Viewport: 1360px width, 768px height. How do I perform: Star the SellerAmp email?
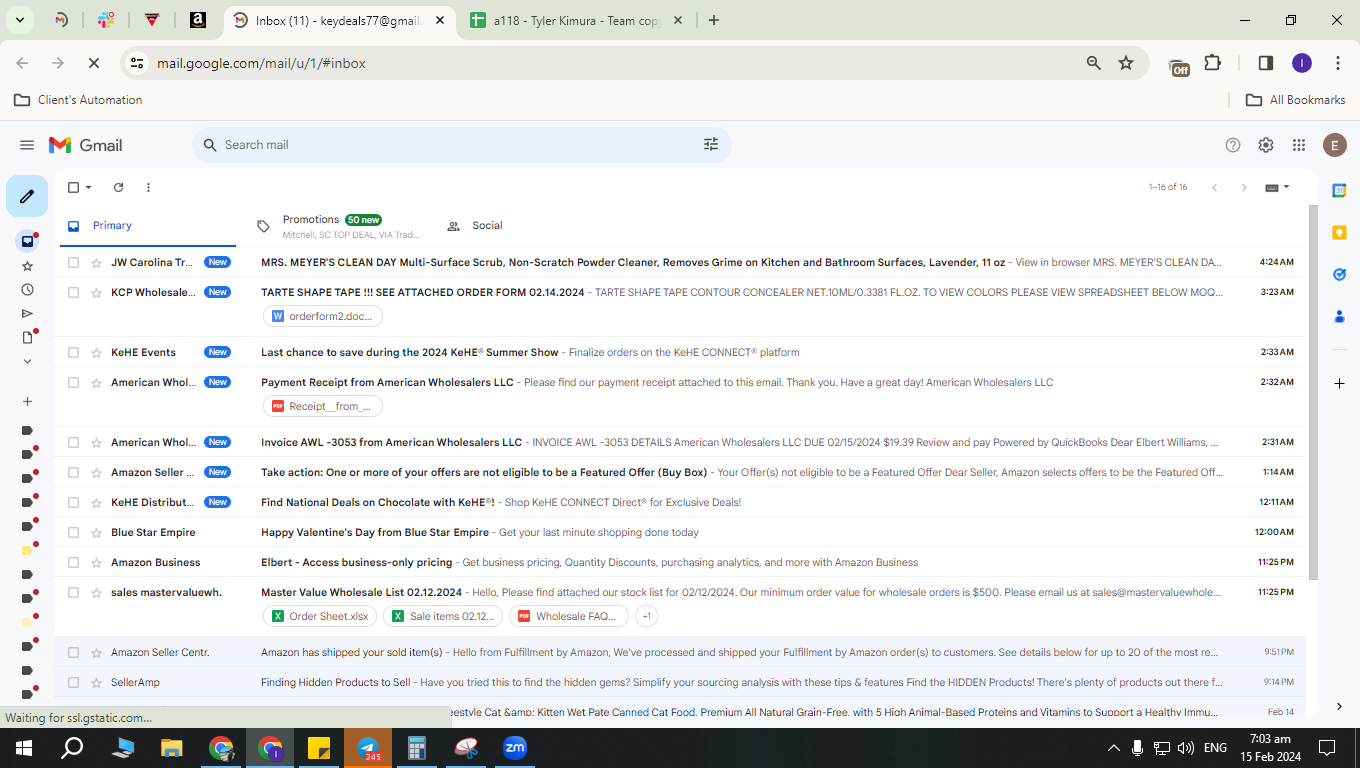(x=96, y=682)
